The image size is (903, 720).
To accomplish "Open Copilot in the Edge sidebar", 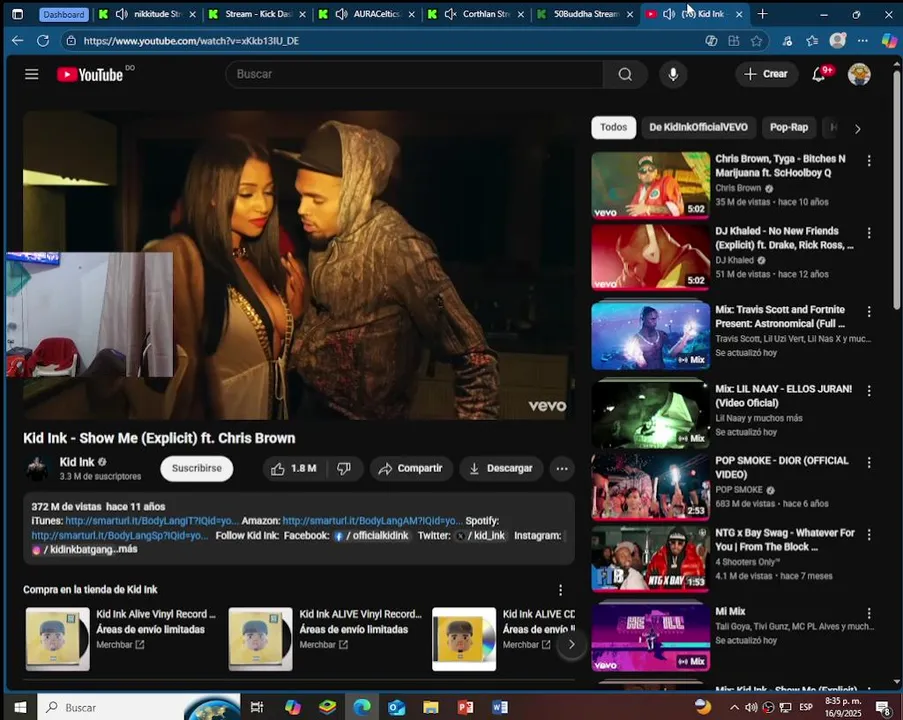I will (x=889, y=41).
